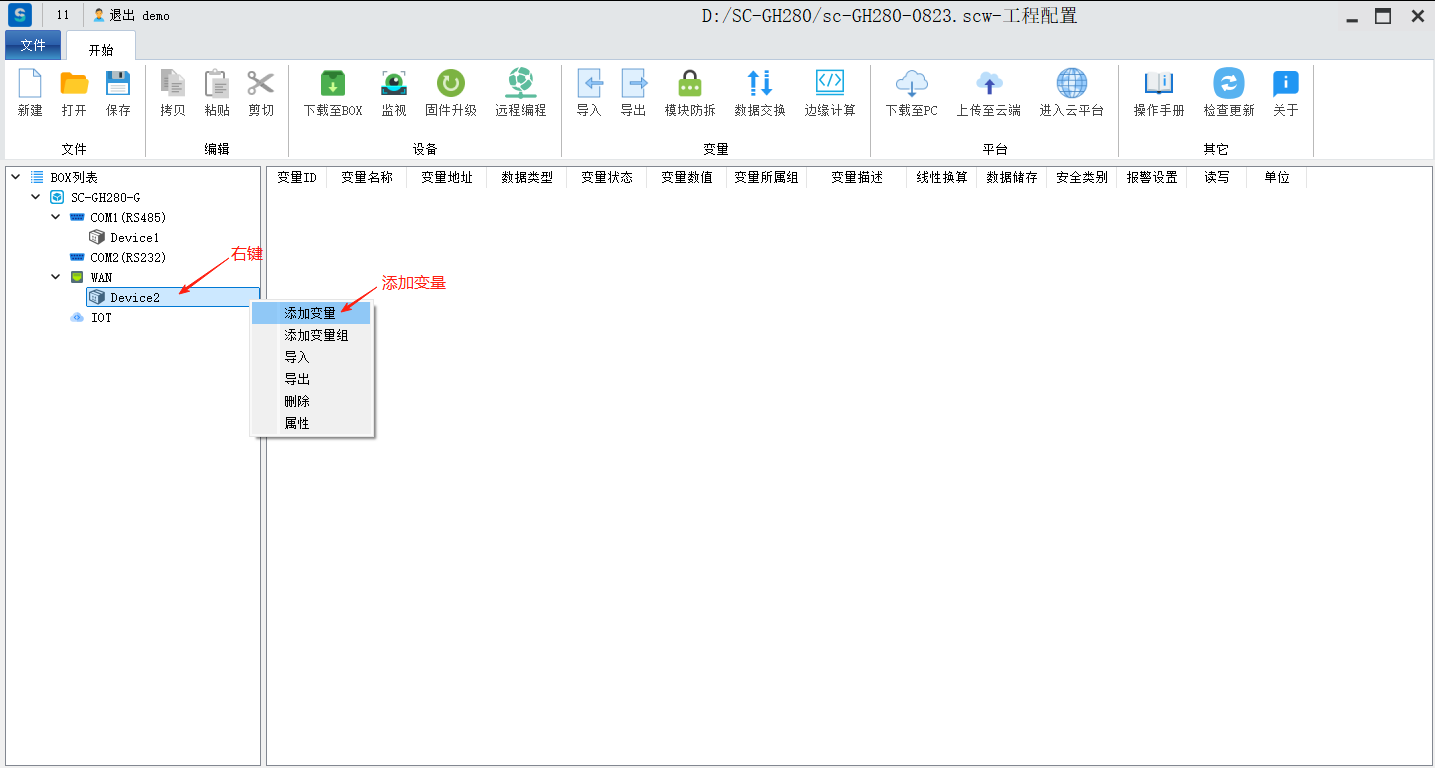
Task: Open 远程编程 remote programming
Action: [x=520, y=84]
